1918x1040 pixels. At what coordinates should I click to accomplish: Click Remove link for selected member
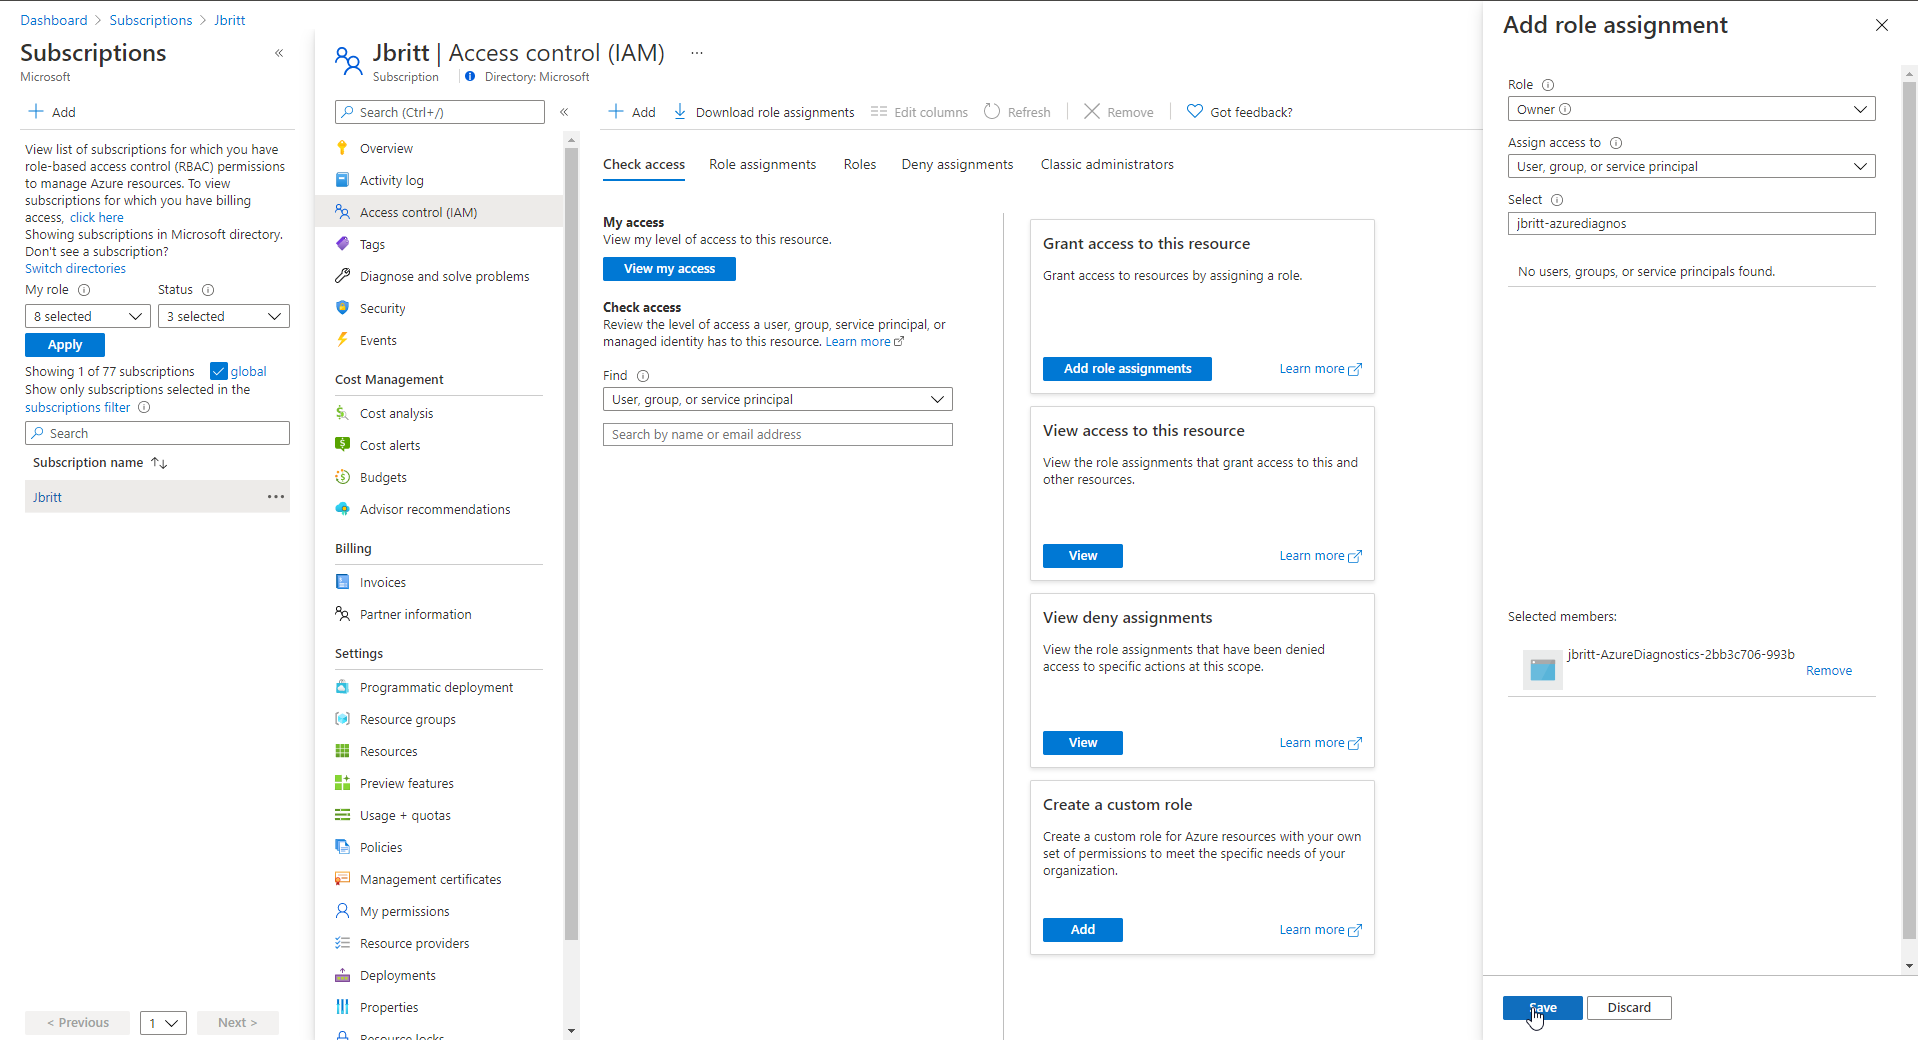(1828, 671)
